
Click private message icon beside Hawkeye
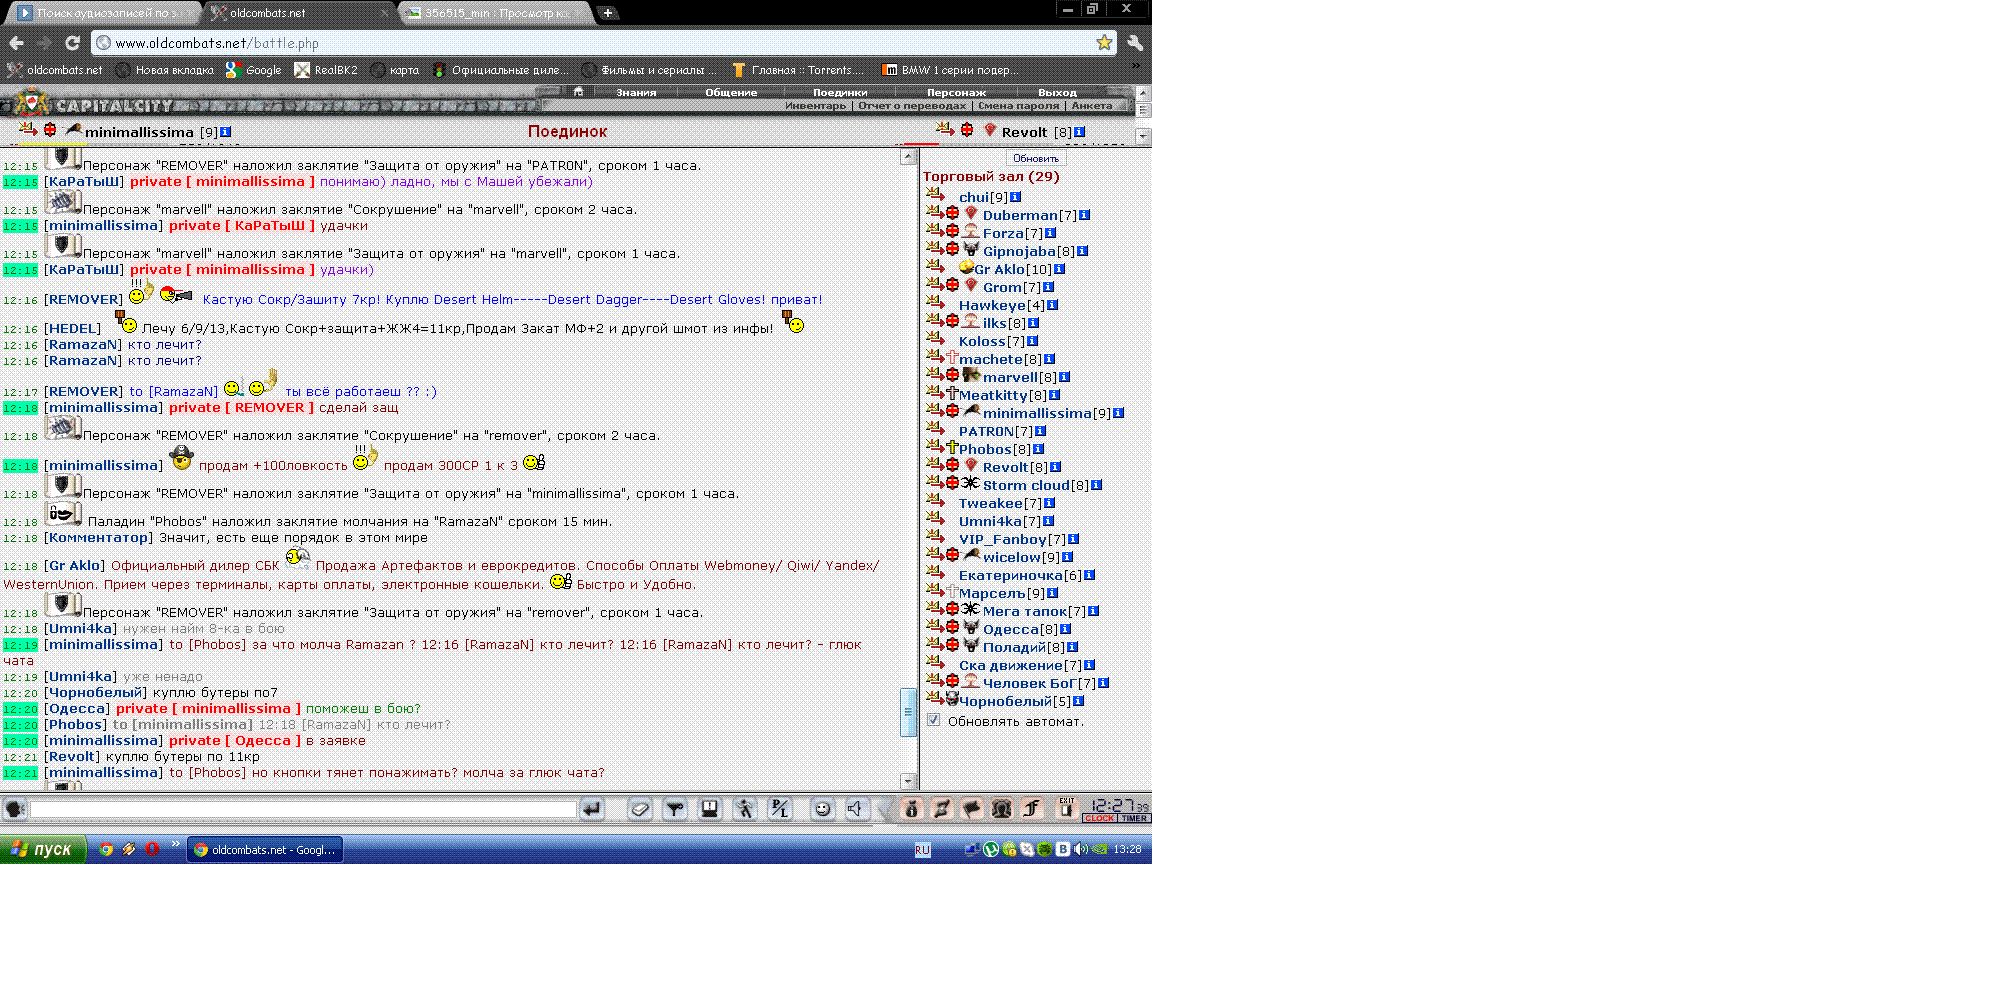coord(935,302)
